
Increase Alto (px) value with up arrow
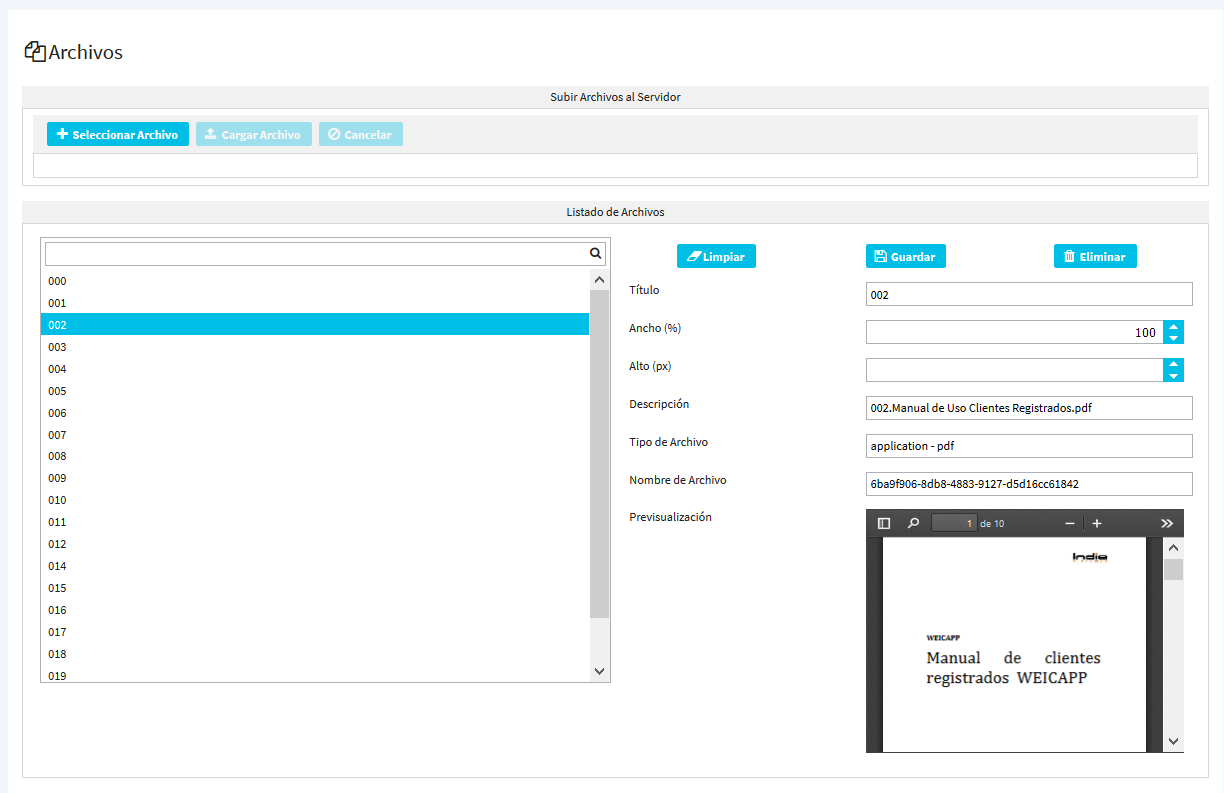(1173, 365)
